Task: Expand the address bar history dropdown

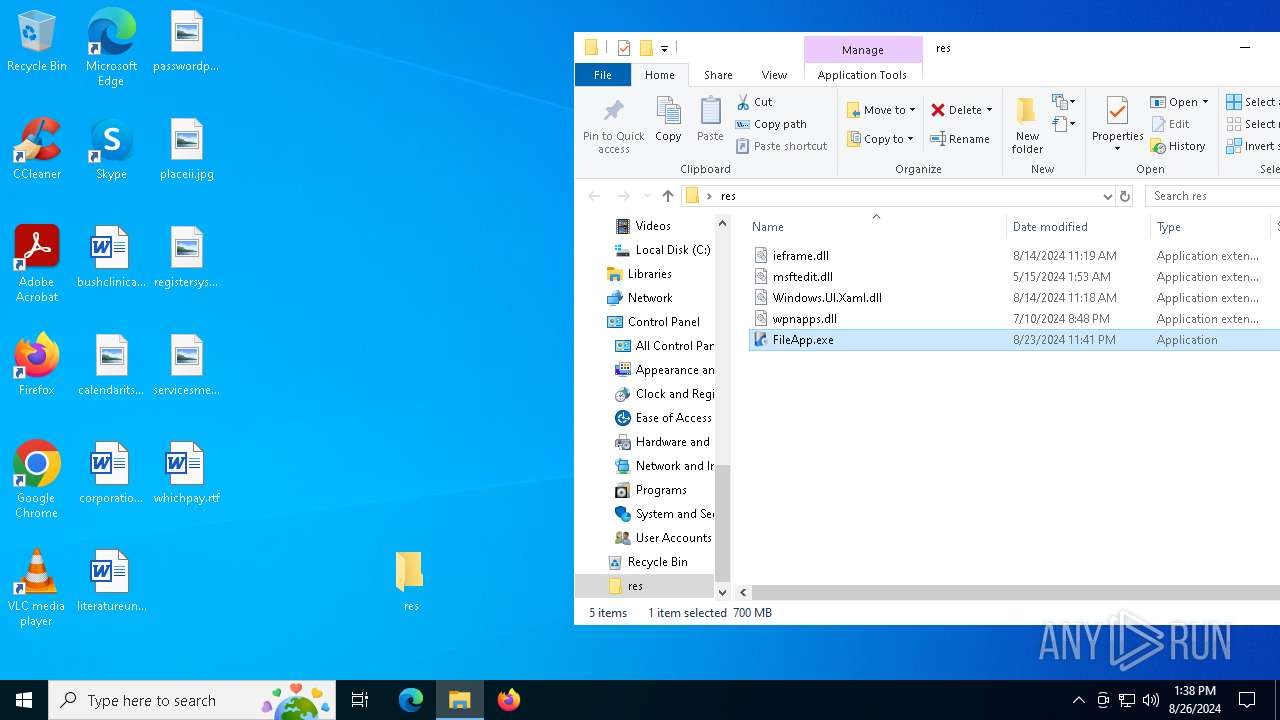Action: tap(1107, 196)
